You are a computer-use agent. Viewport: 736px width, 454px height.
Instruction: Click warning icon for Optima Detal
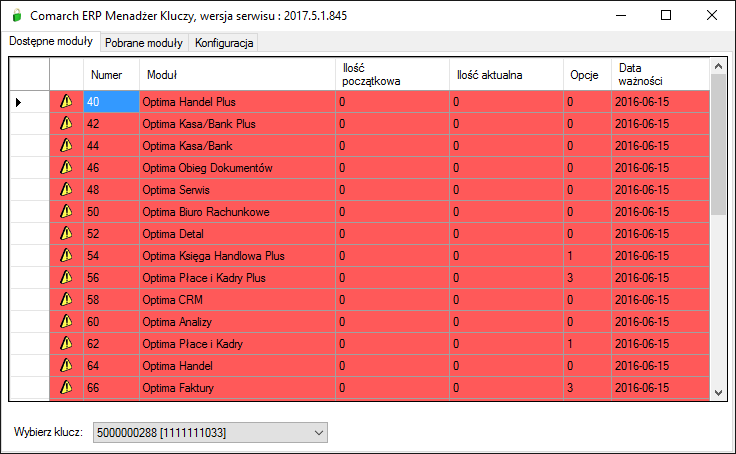[66, 234]
